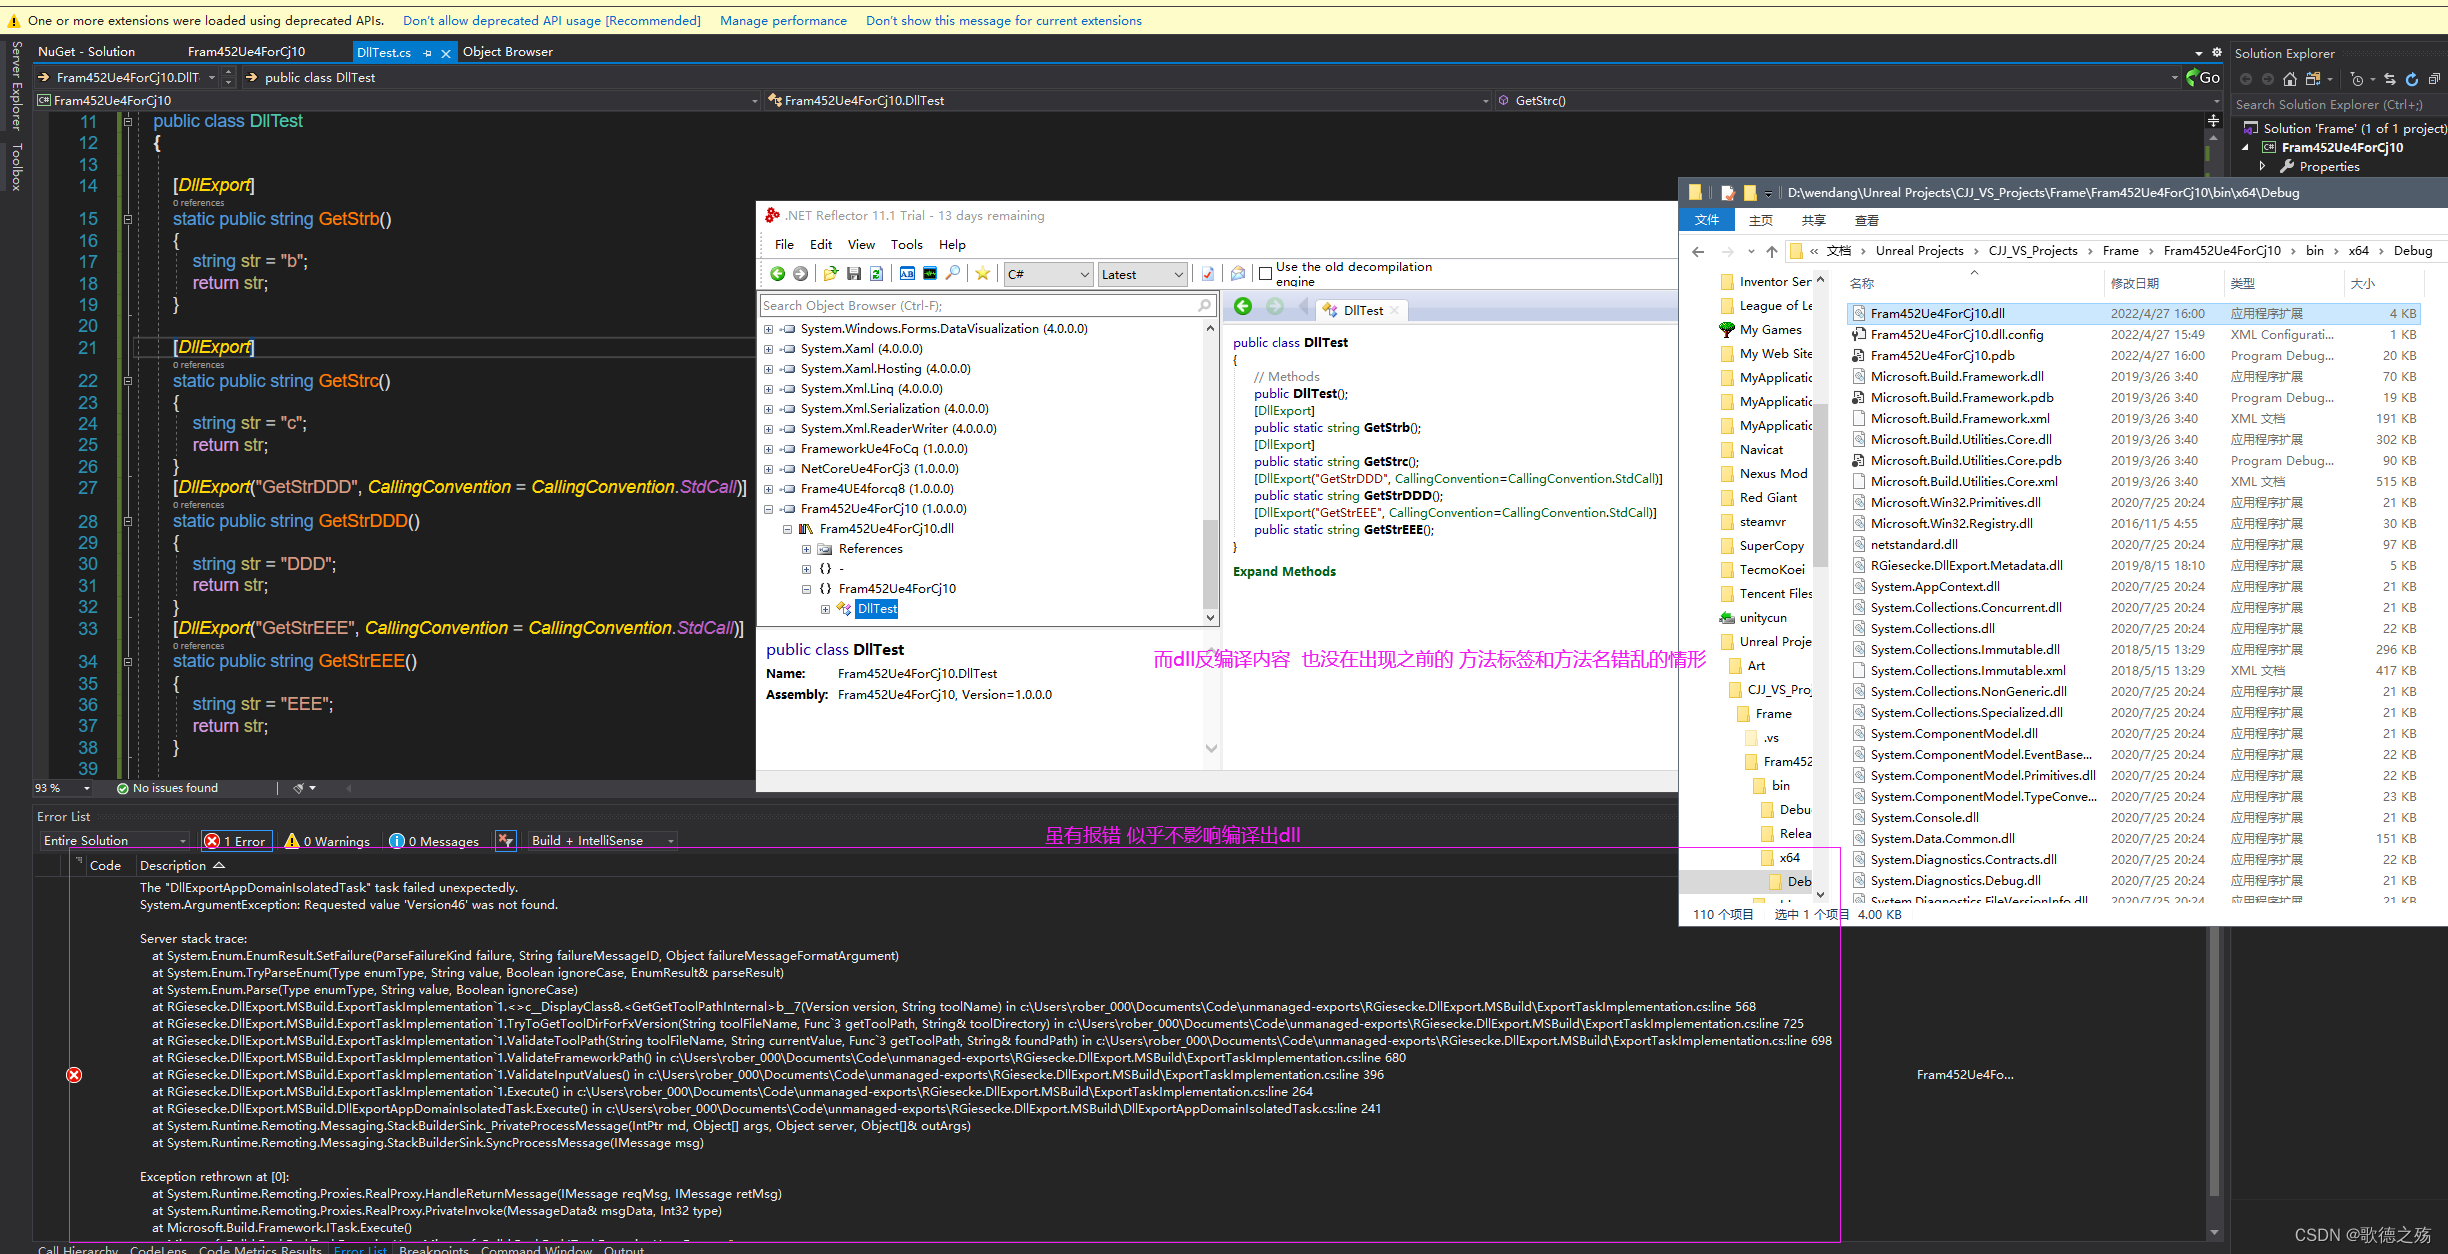Click Reflector toolbar grey Forward arrow
2448x1254 pixels.
pyautogui.click(x=800, y=274)
